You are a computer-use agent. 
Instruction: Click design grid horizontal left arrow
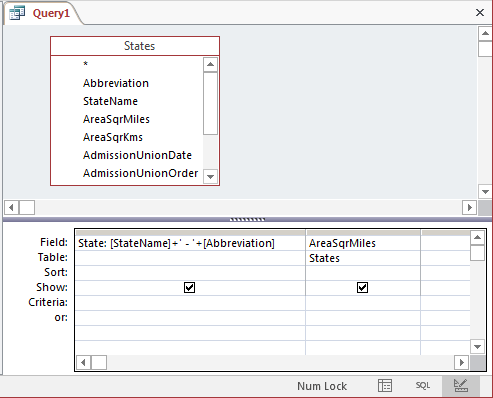(x=83, y=362)
